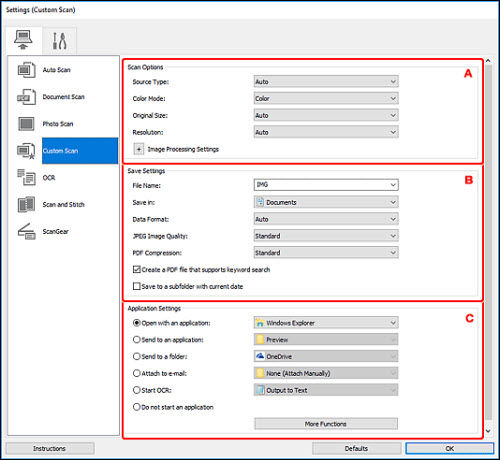Click the Preview folder icon

pyautogui.click(x=260, y=339)
